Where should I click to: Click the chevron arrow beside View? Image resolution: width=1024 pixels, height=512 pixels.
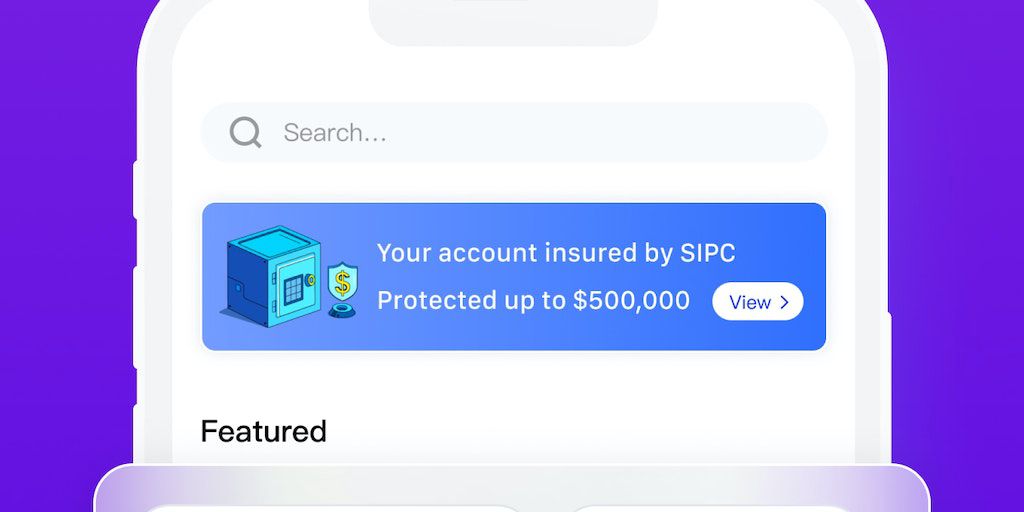click(x=785, y=302)
